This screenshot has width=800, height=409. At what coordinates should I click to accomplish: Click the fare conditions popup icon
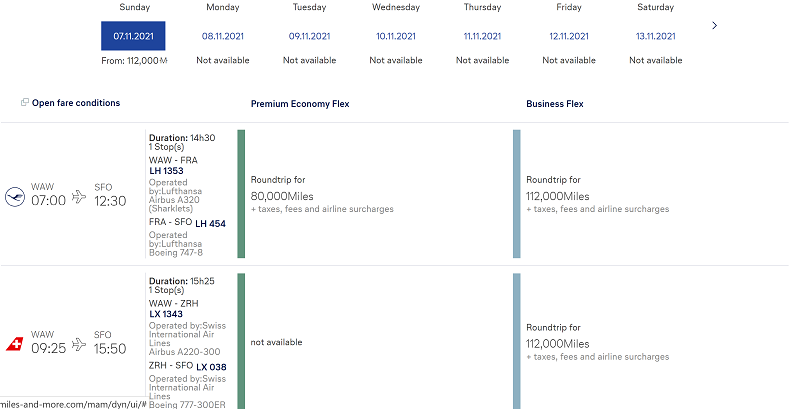(24, 103)
